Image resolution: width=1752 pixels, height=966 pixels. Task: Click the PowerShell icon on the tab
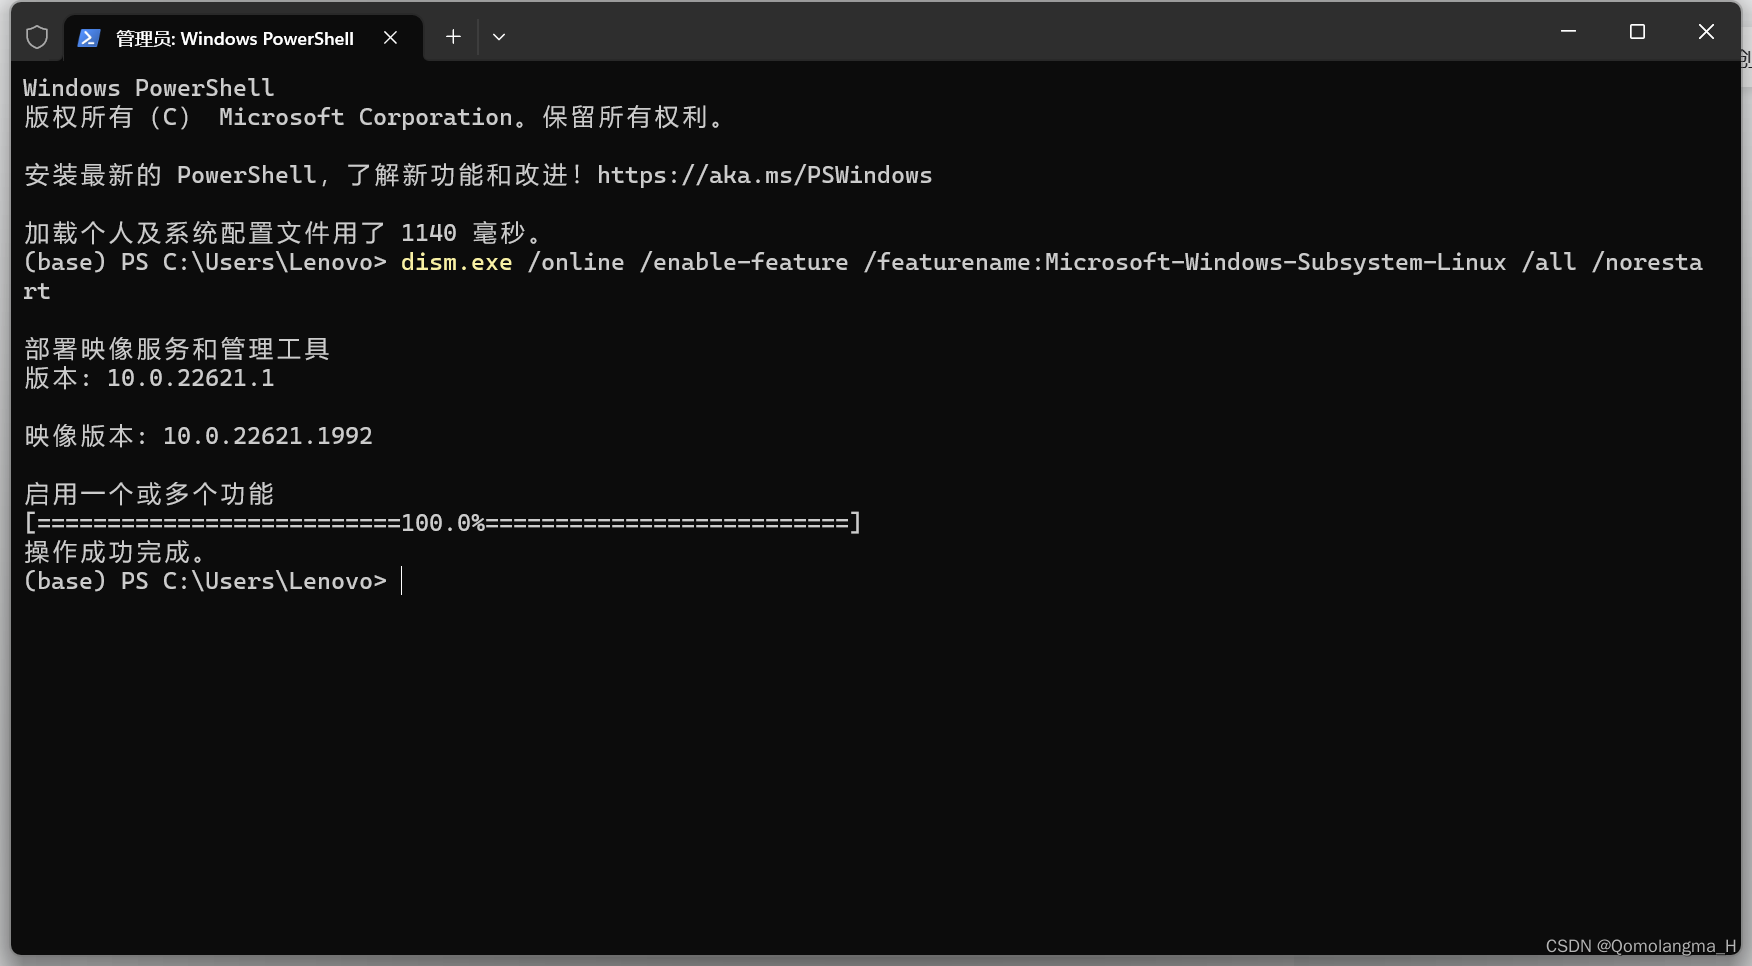coord(89,38)
